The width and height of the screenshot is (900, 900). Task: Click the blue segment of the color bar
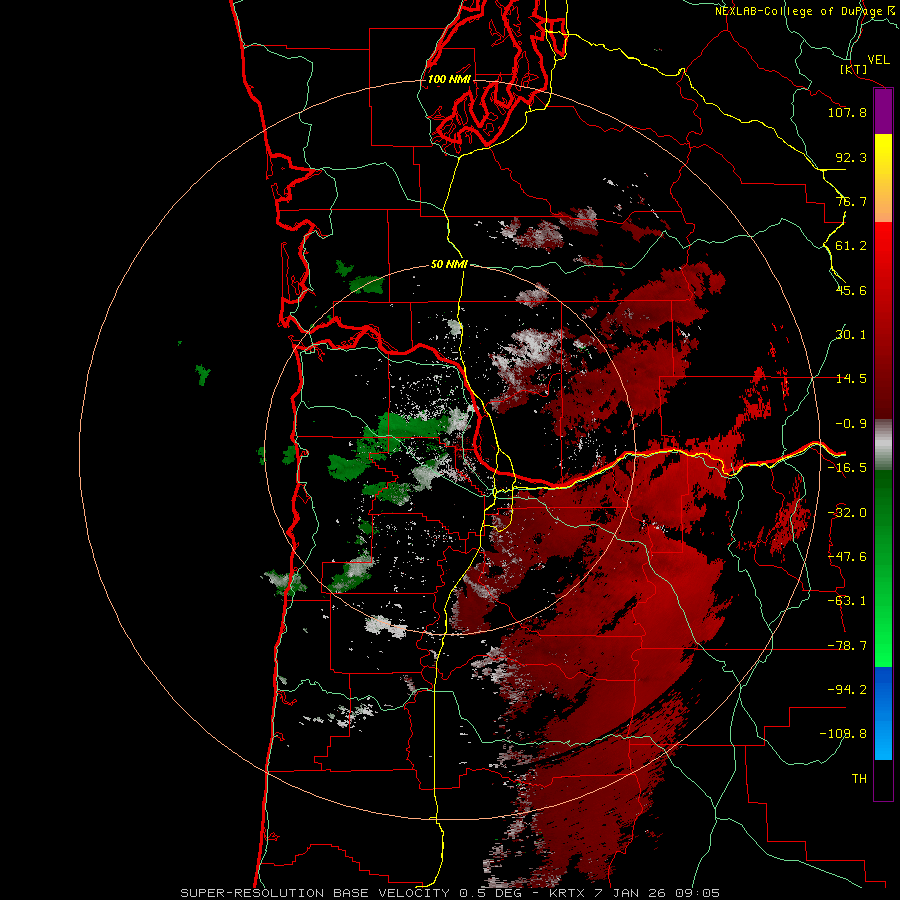tap(883, 713)
